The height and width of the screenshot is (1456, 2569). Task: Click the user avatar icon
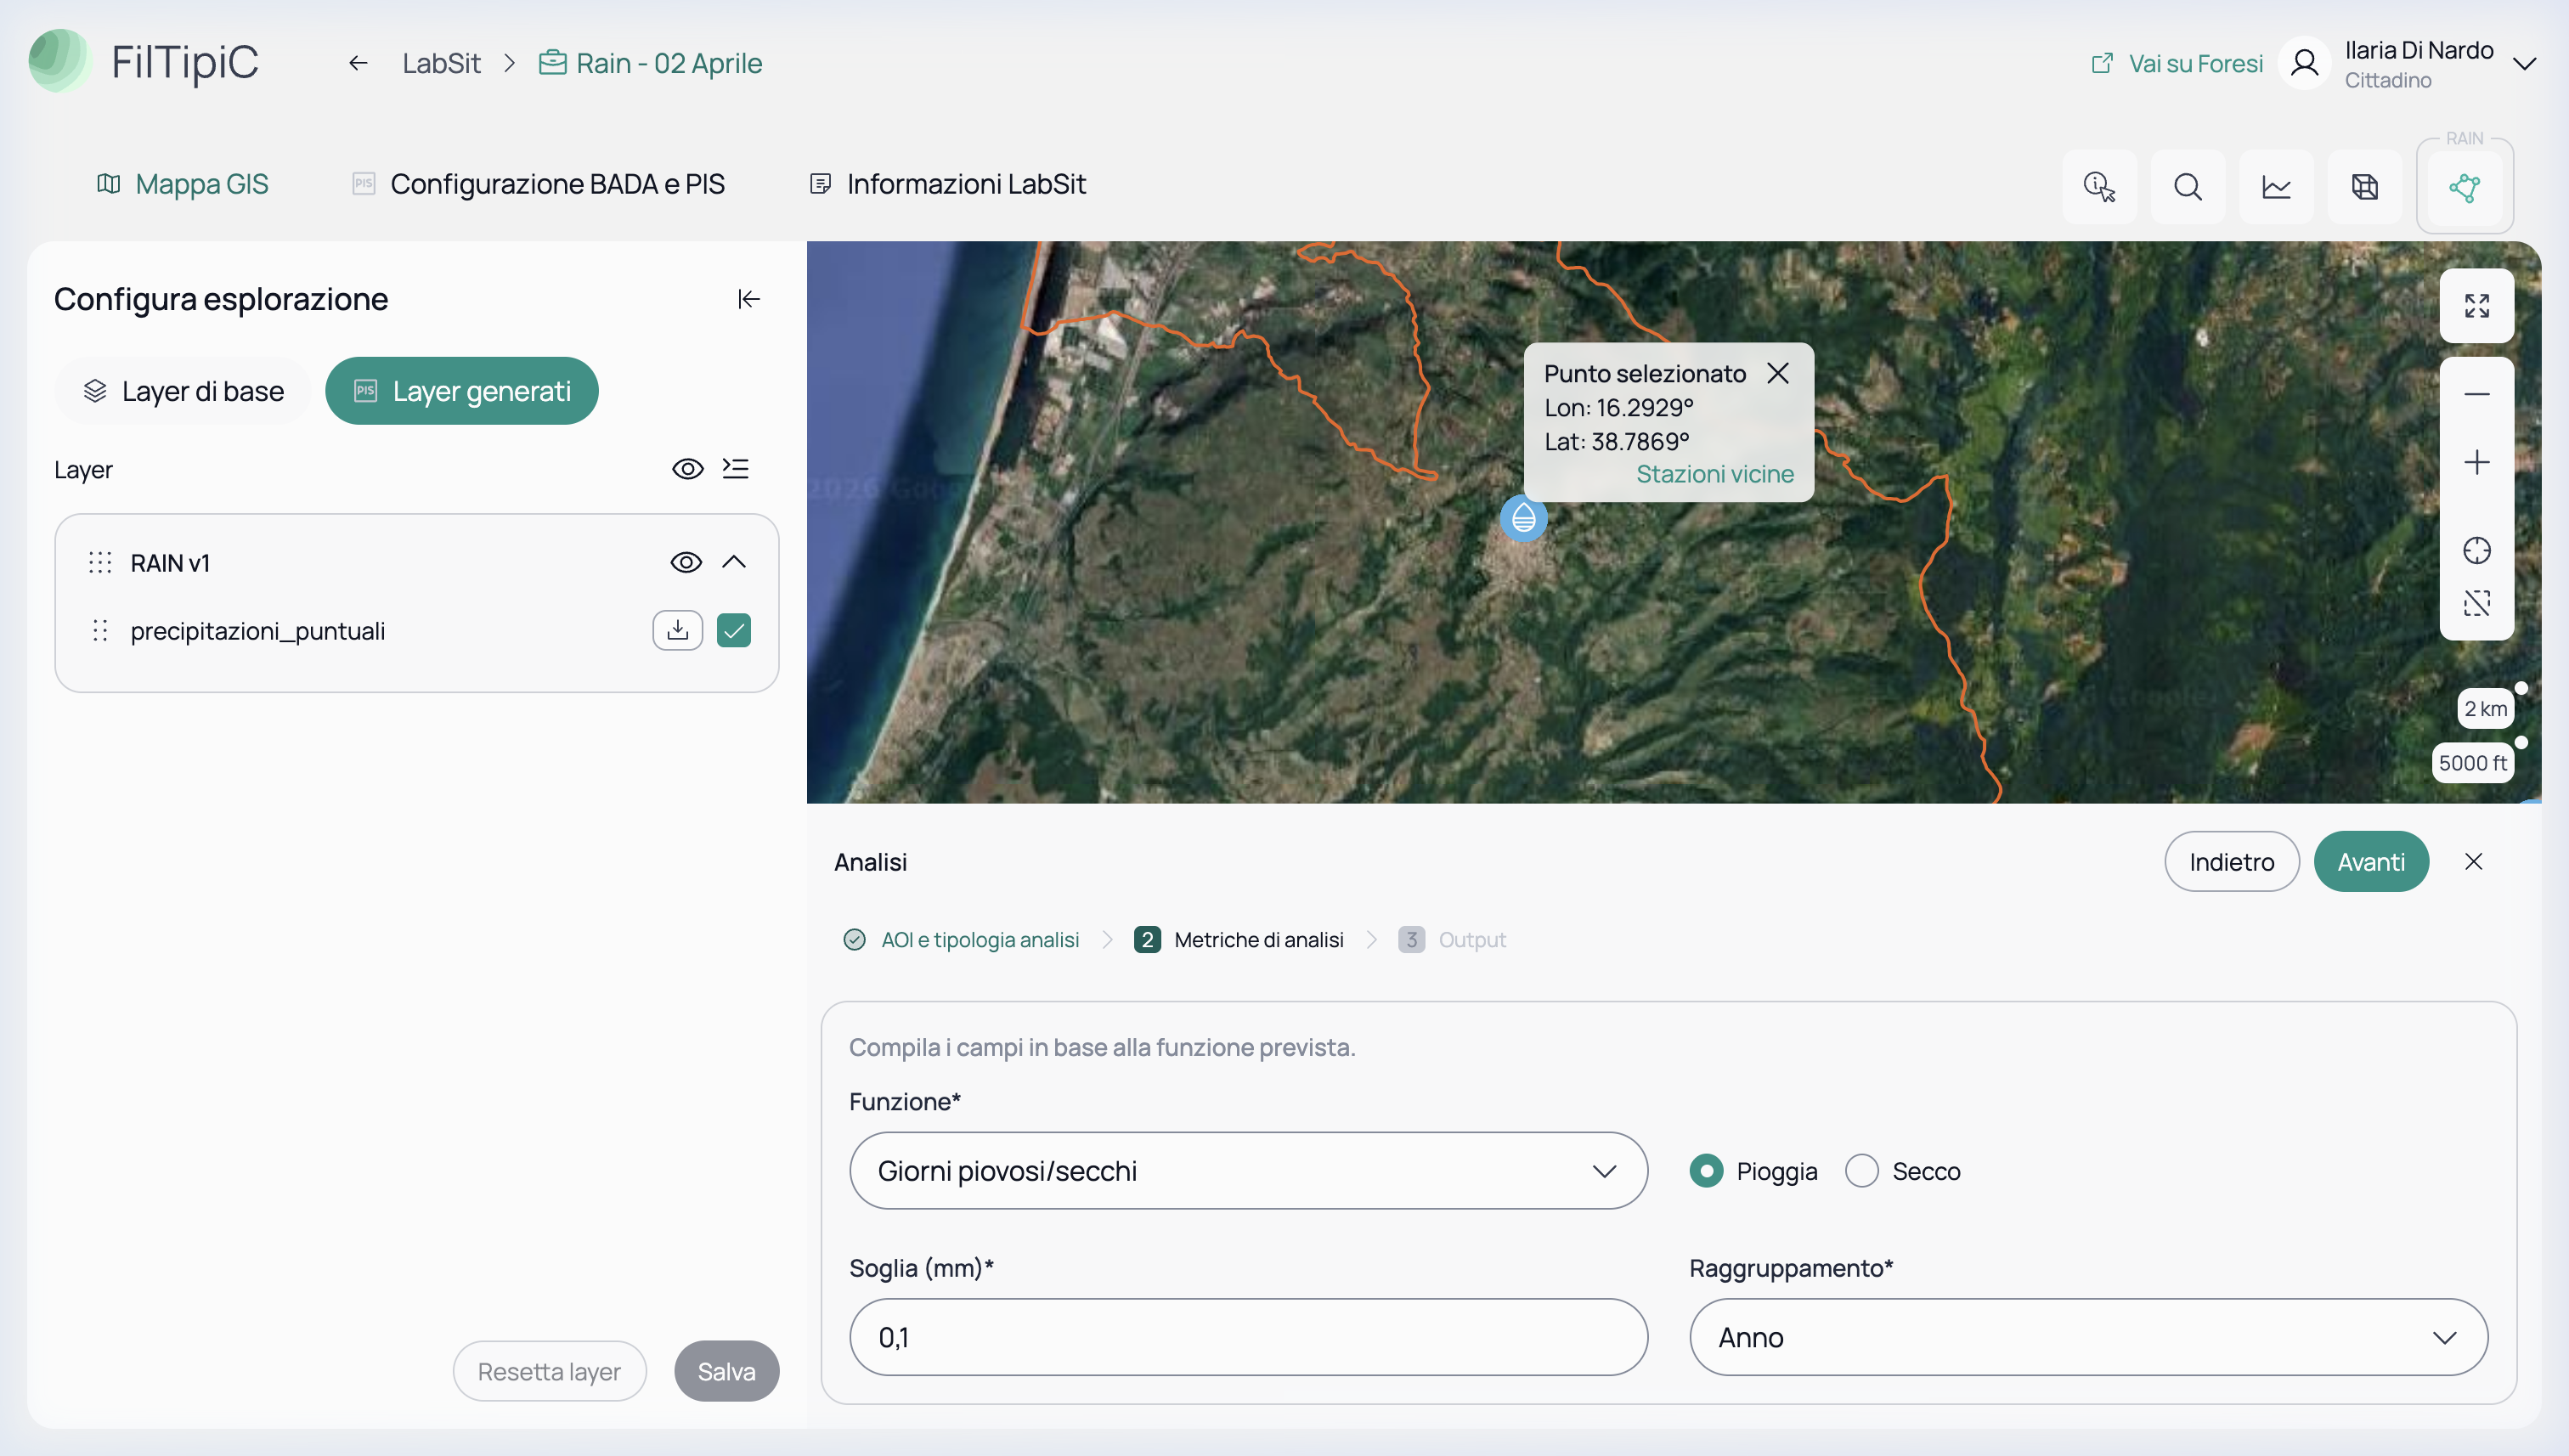coord(2304,63)
